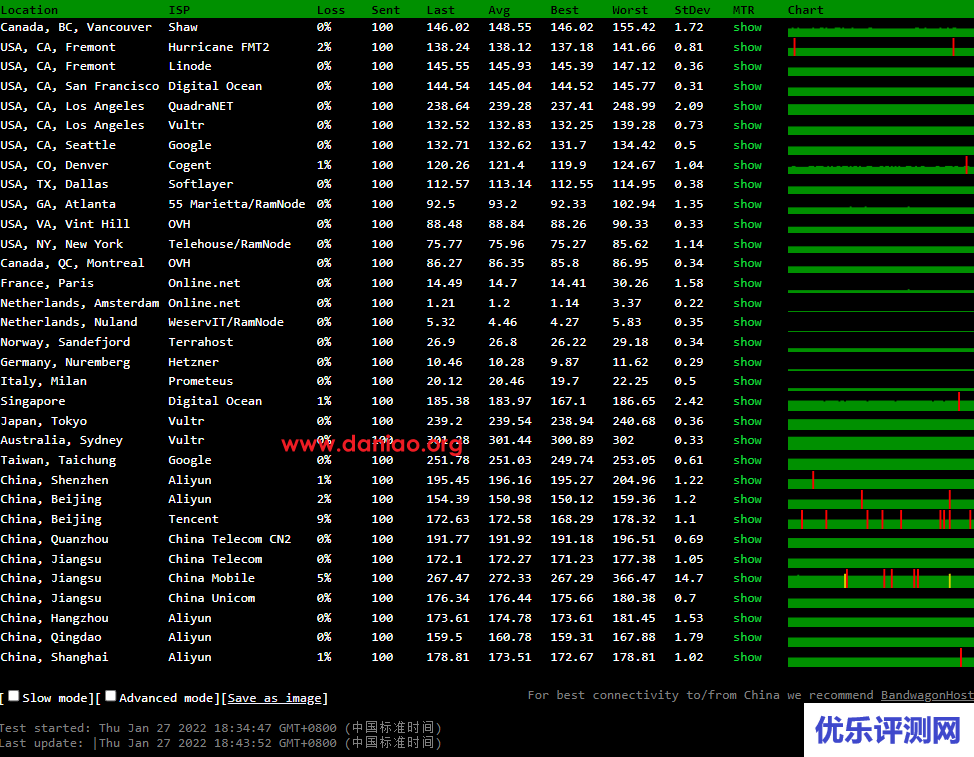Viewport: 974px width, 757px height.
Task: Show MTR for Paris Online.net row
Action: (747, 283)
